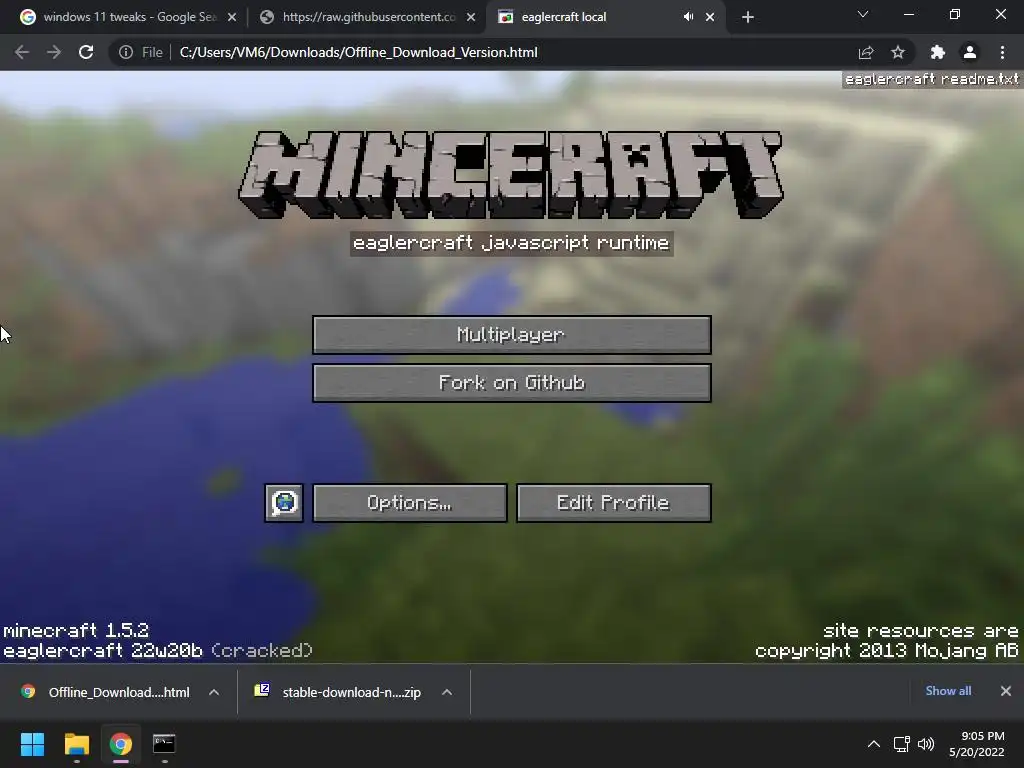Open a new browser tab
The image size is (1024, 768).
(x=748, y=17)
